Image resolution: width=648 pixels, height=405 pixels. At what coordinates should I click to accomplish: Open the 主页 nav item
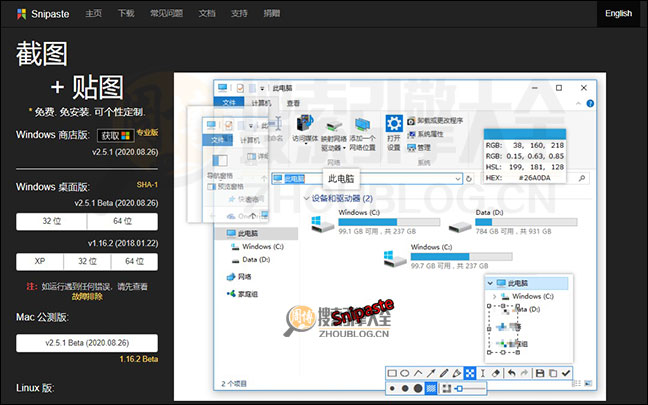[93, 13]
